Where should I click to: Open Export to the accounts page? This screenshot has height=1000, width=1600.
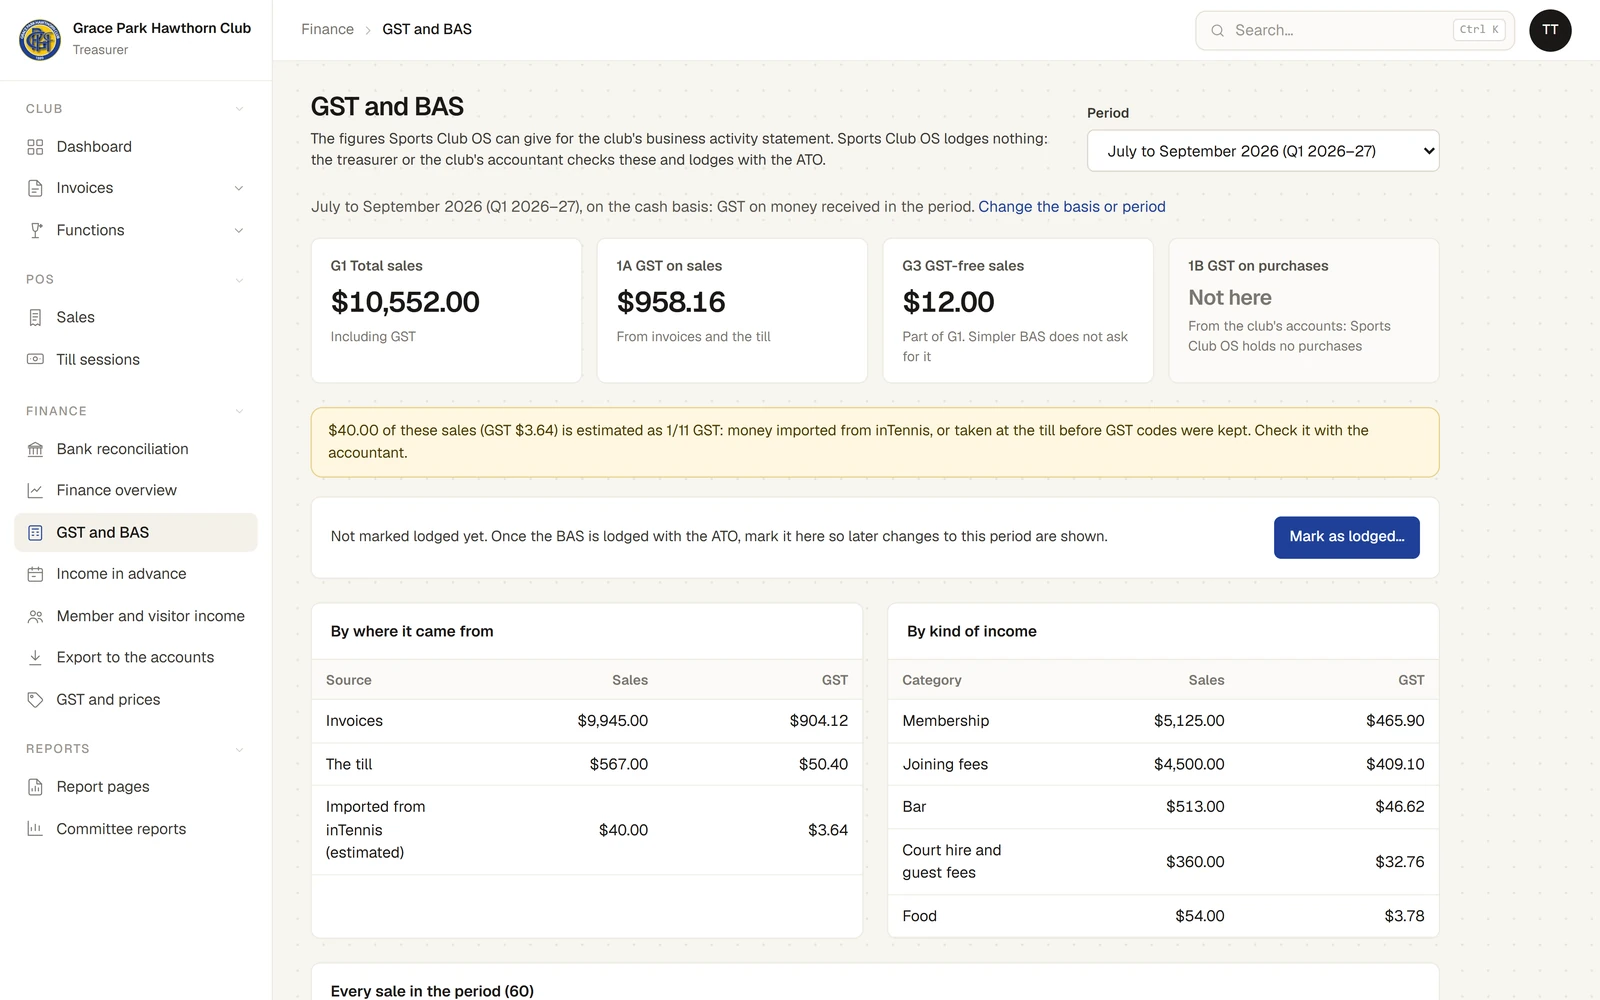click(136, 657)
